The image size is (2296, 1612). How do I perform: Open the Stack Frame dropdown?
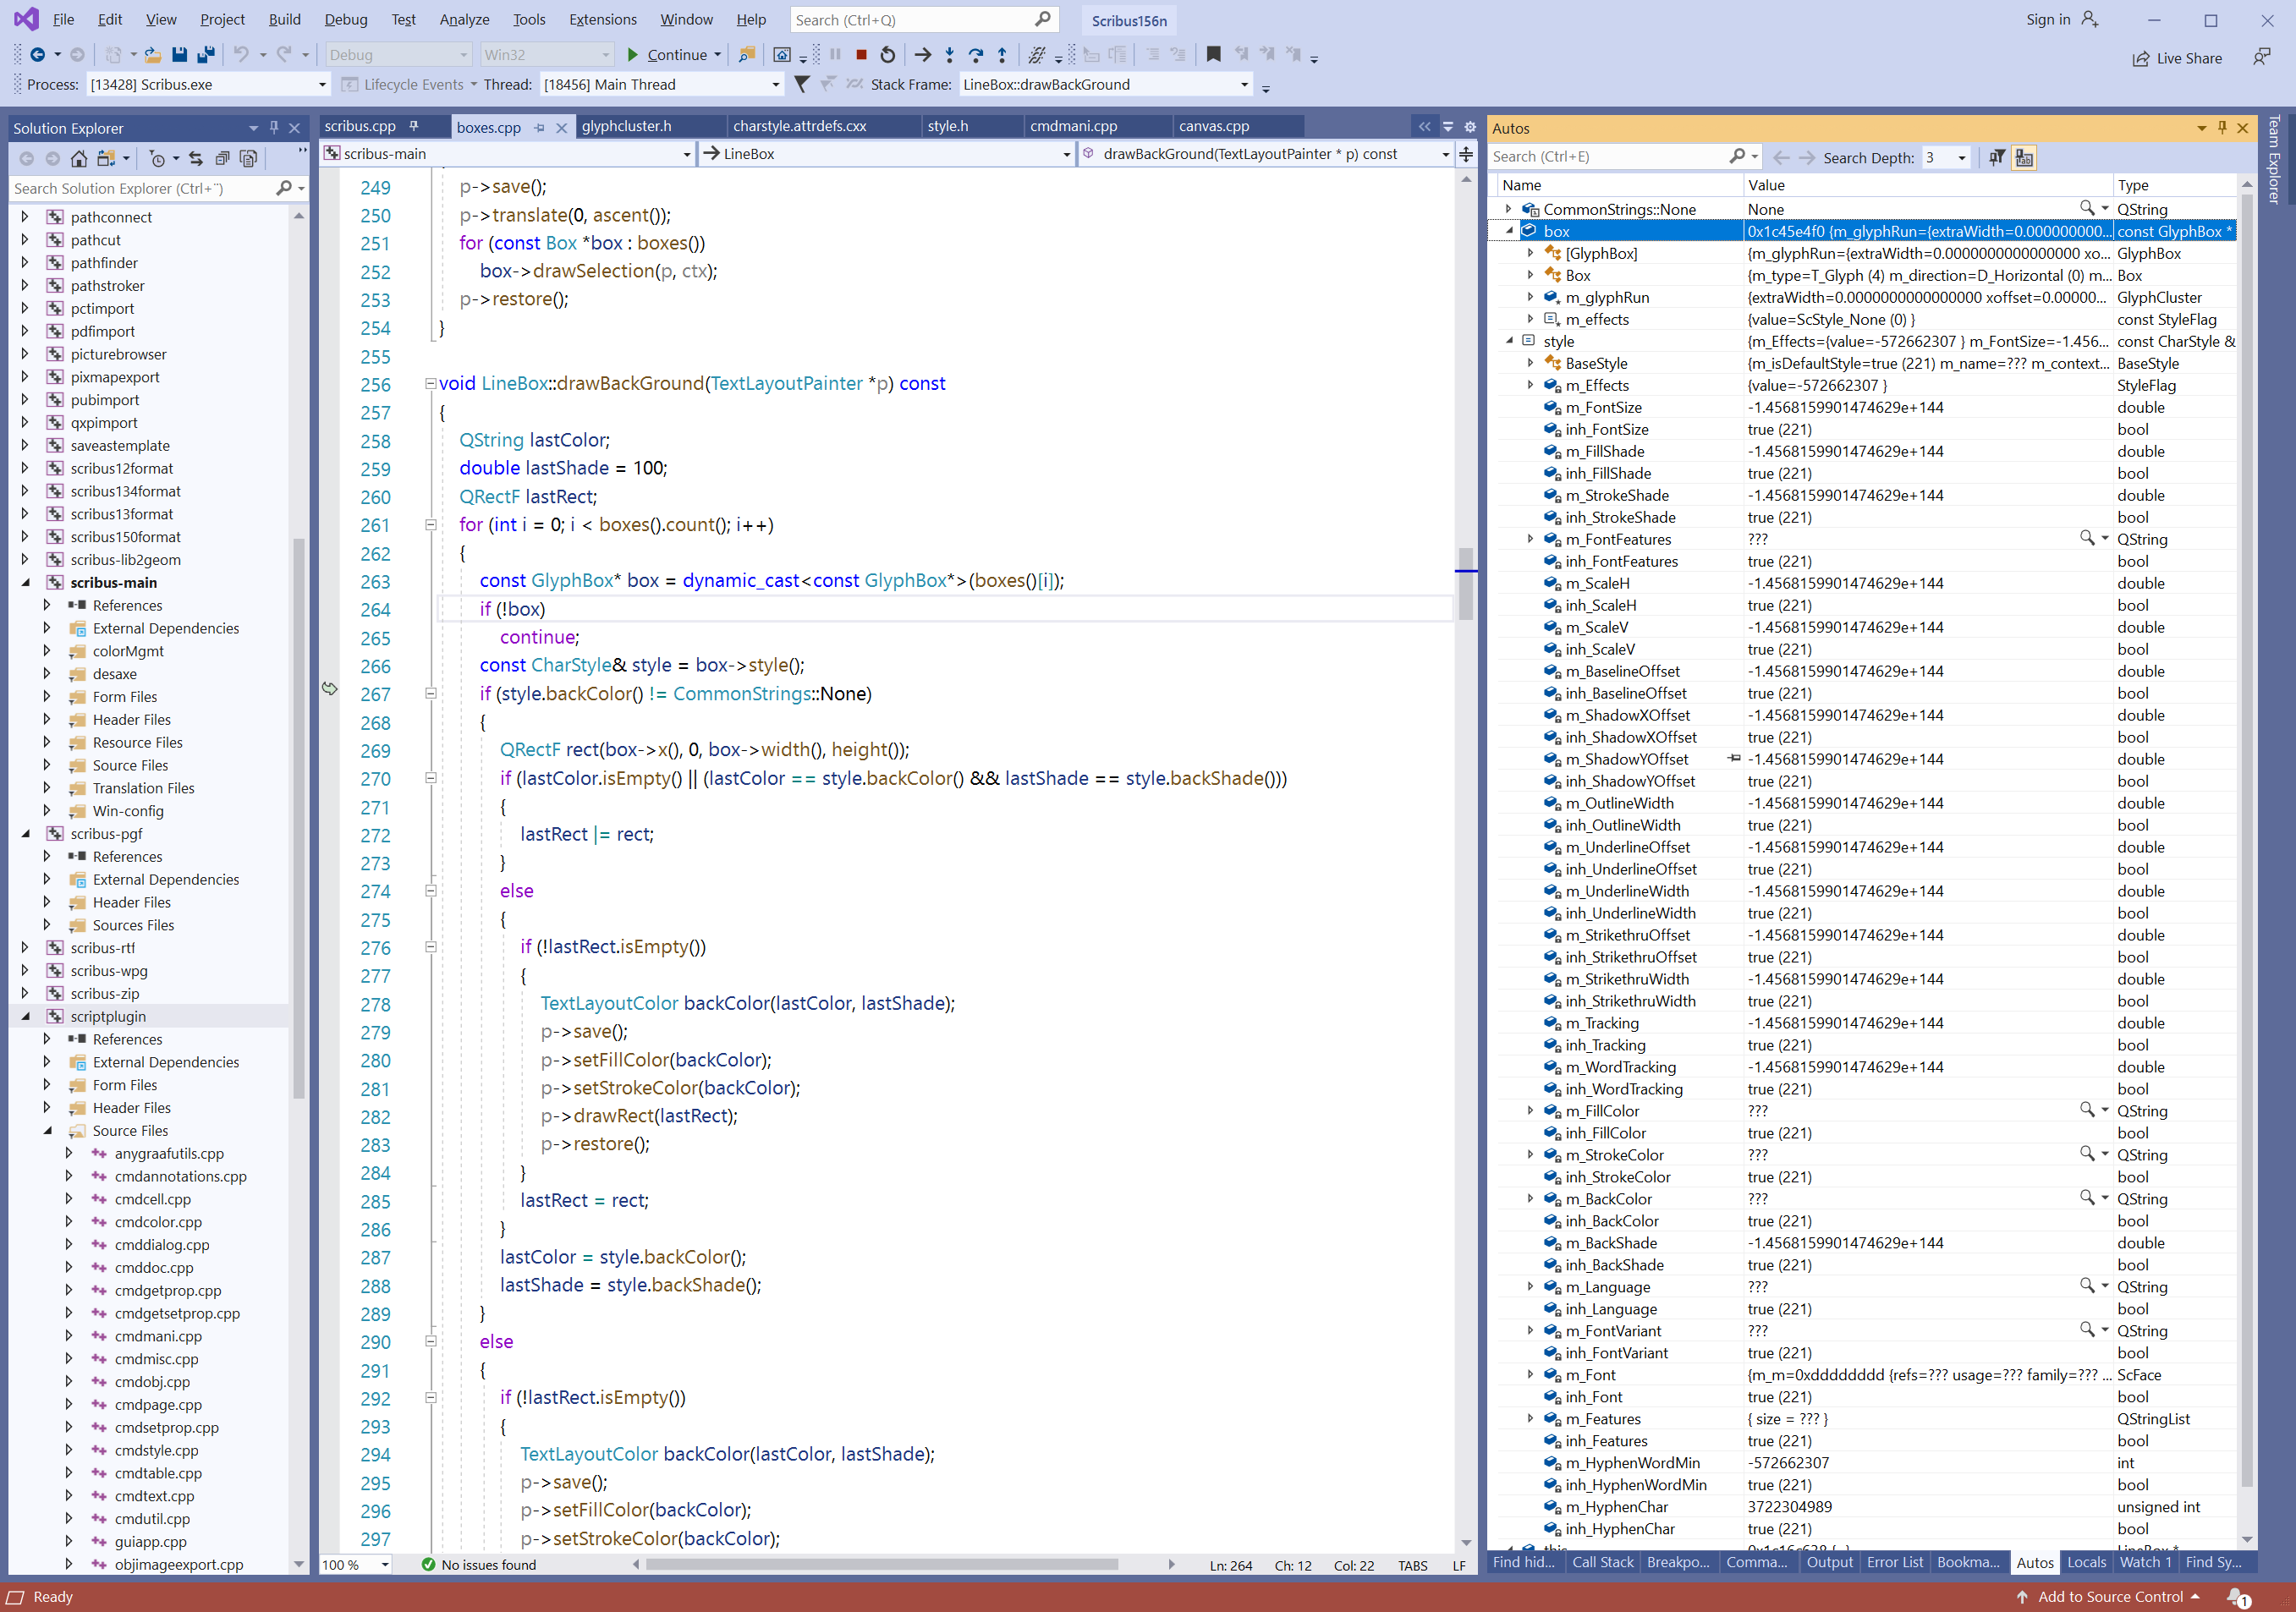coord(1244,85)
